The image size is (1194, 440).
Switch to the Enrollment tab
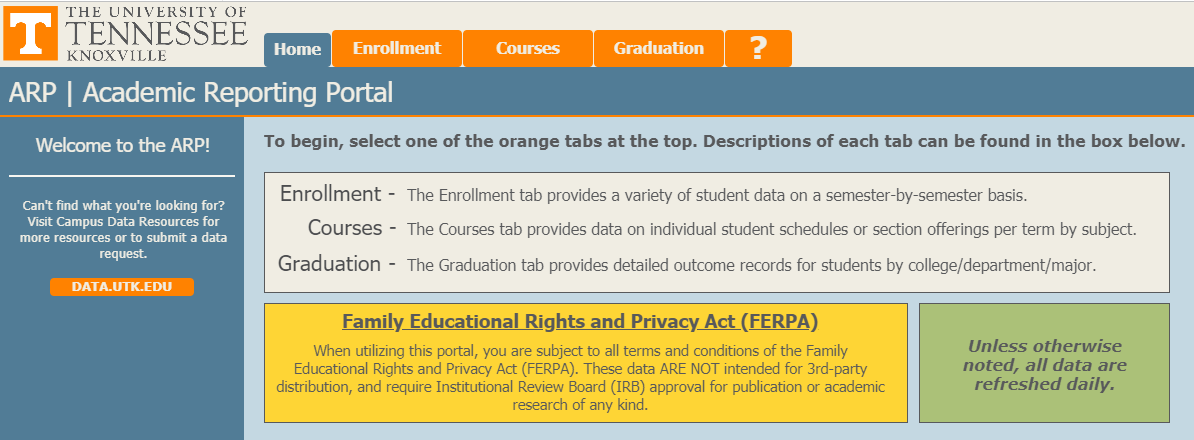point(397,49)
